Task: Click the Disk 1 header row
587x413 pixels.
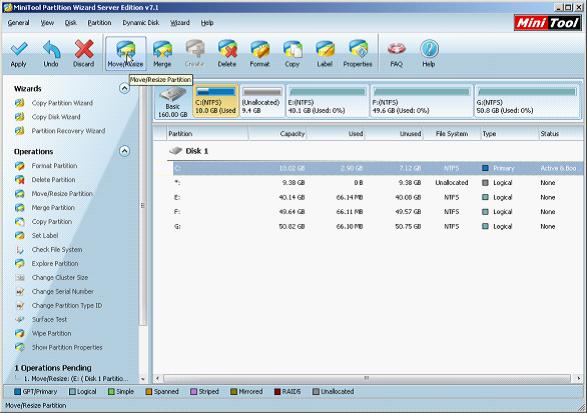Action: [x=374, y=151]
